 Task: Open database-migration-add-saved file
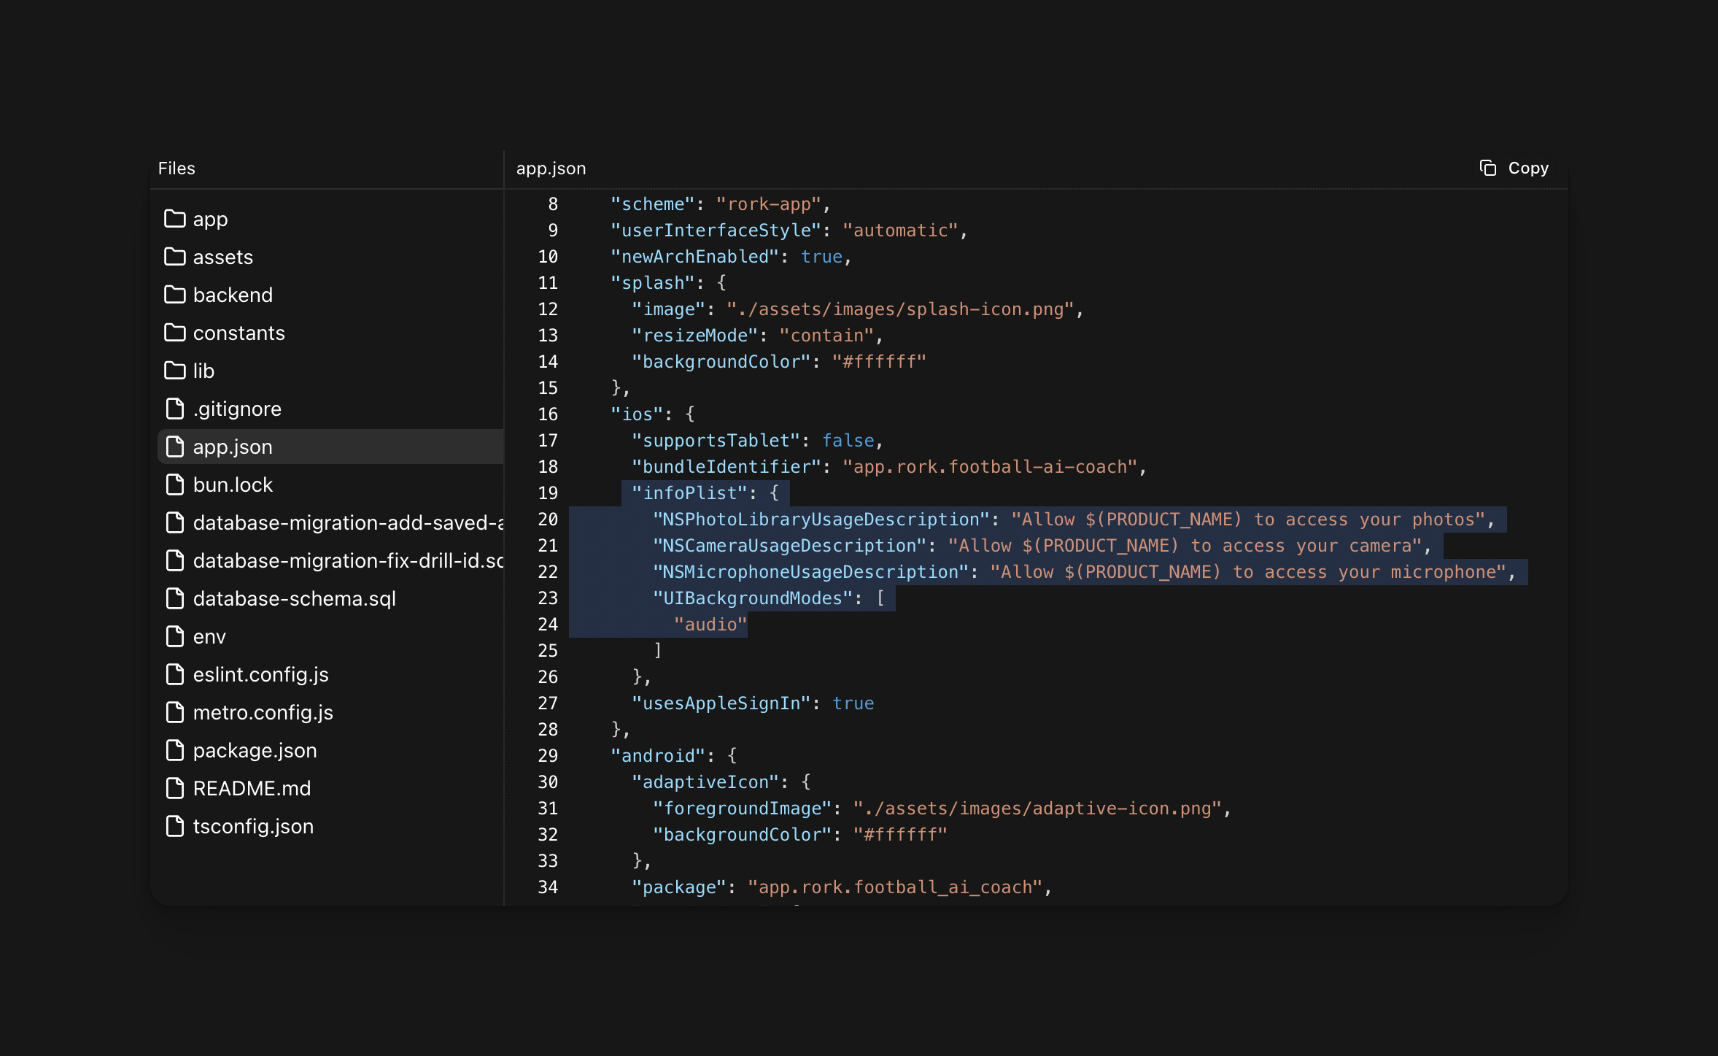pos(330,522)
